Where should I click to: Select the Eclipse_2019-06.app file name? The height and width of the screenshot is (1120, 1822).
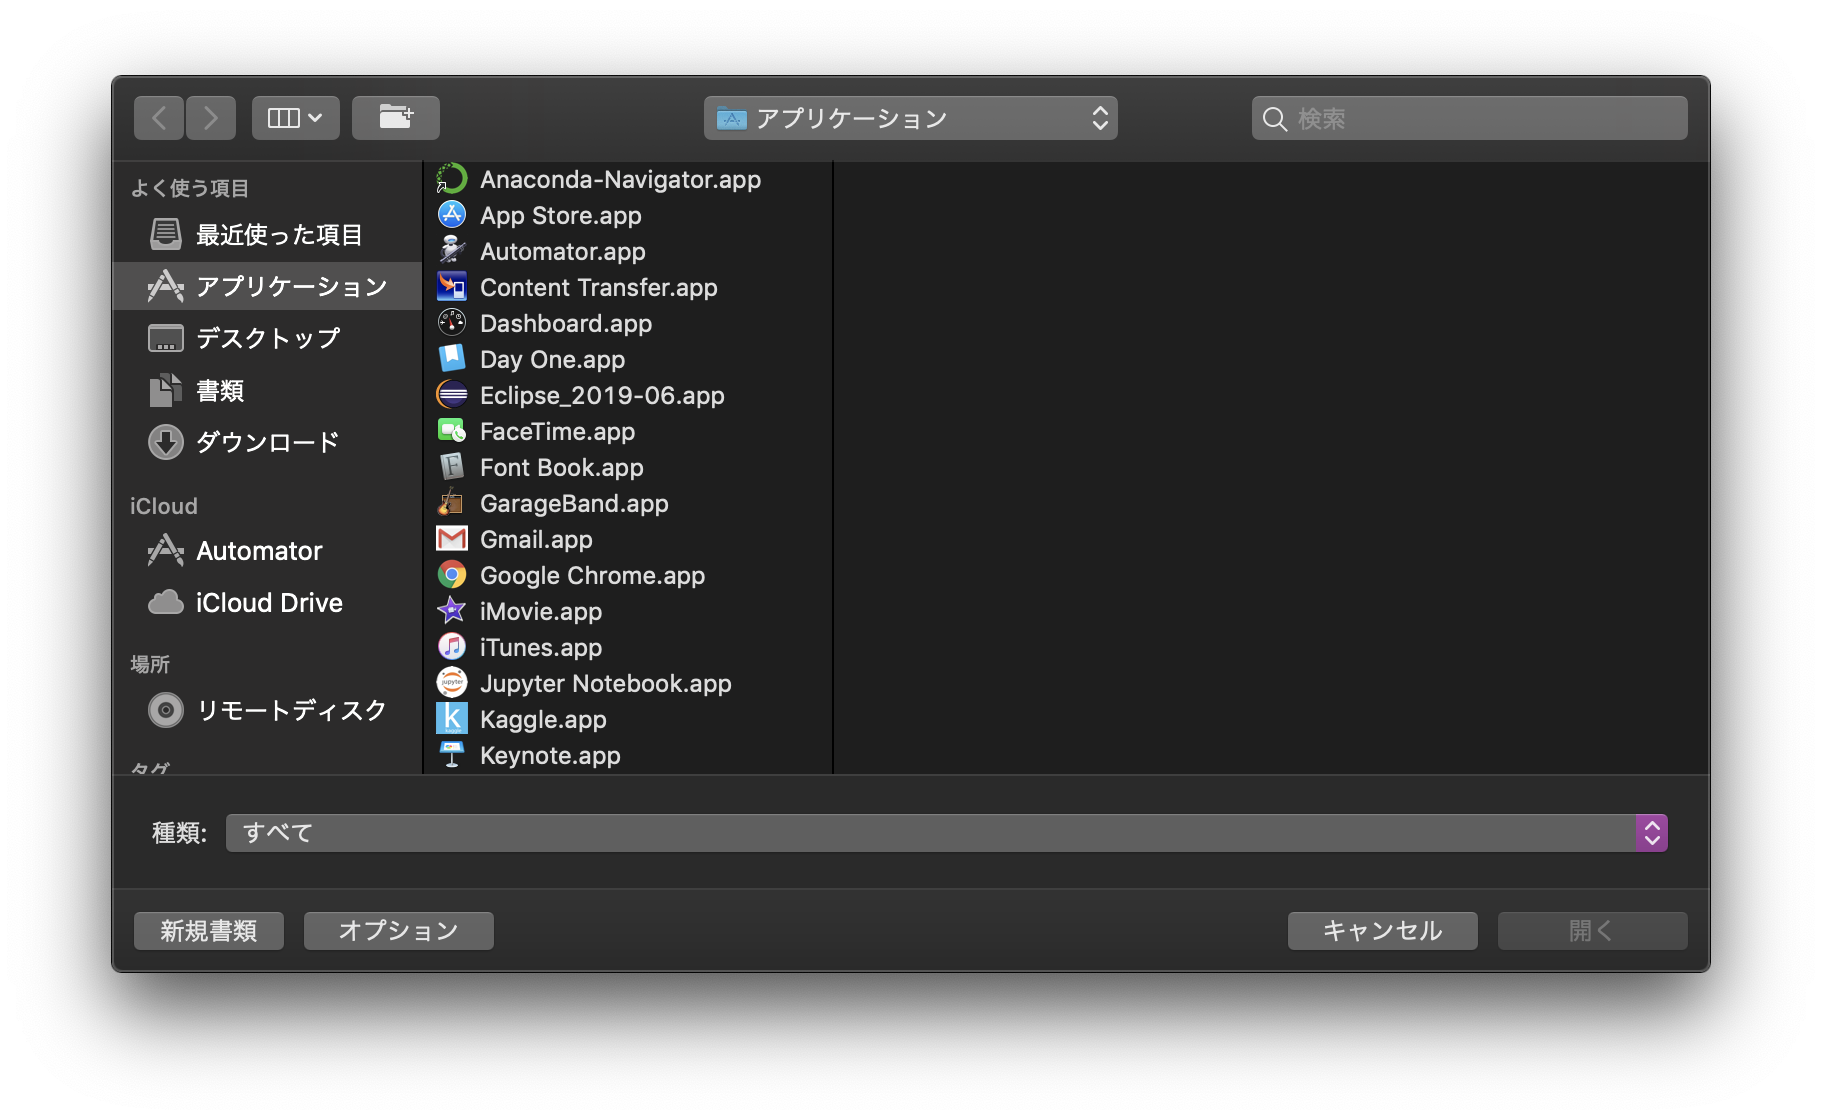(603, 395)
